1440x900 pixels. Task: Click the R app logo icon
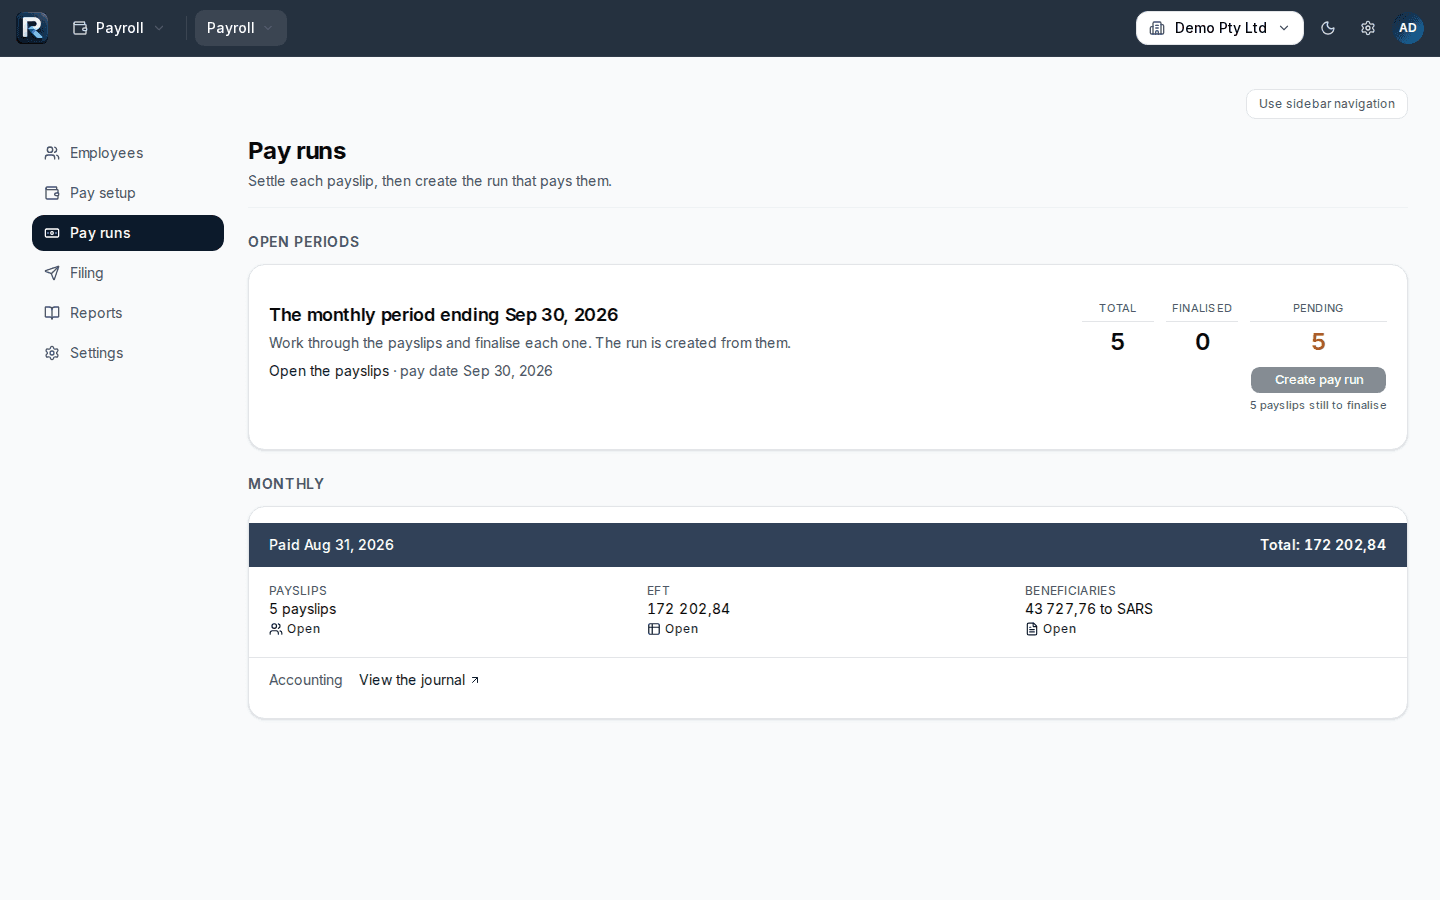tap(32, 28)
